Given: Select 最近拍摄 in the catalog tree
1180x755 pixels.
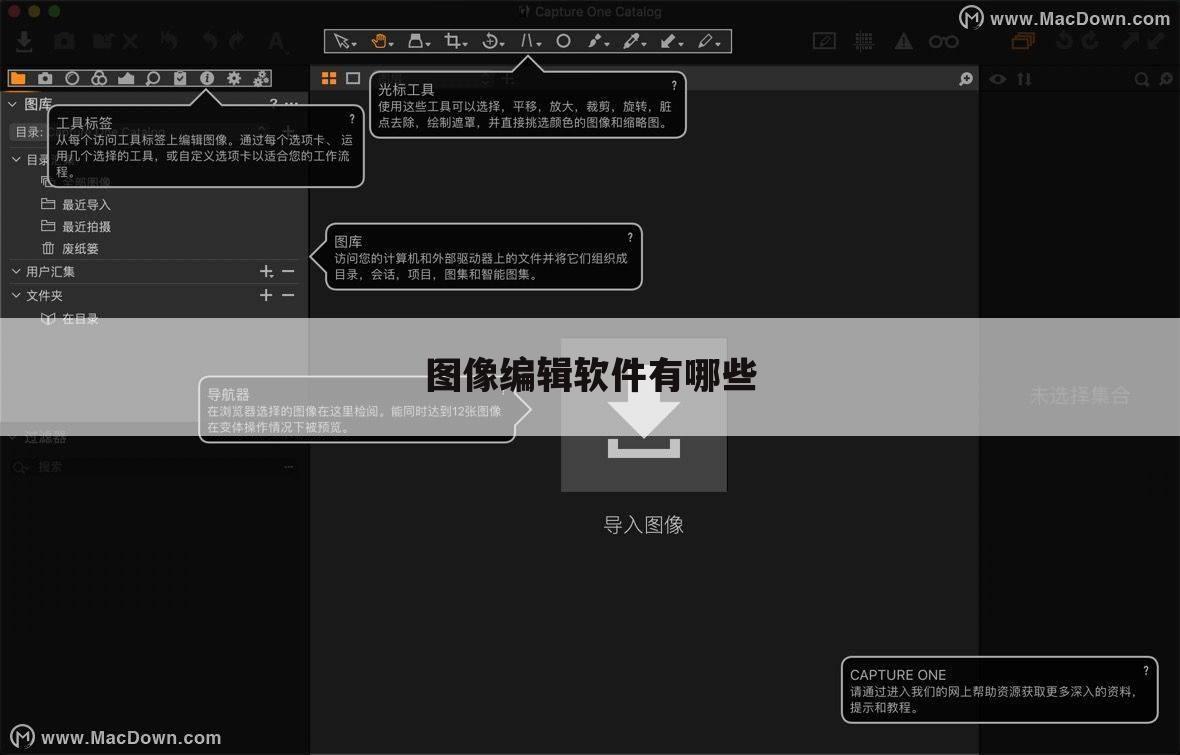Looking at the screenshot, I should click(x=86, y=227).
